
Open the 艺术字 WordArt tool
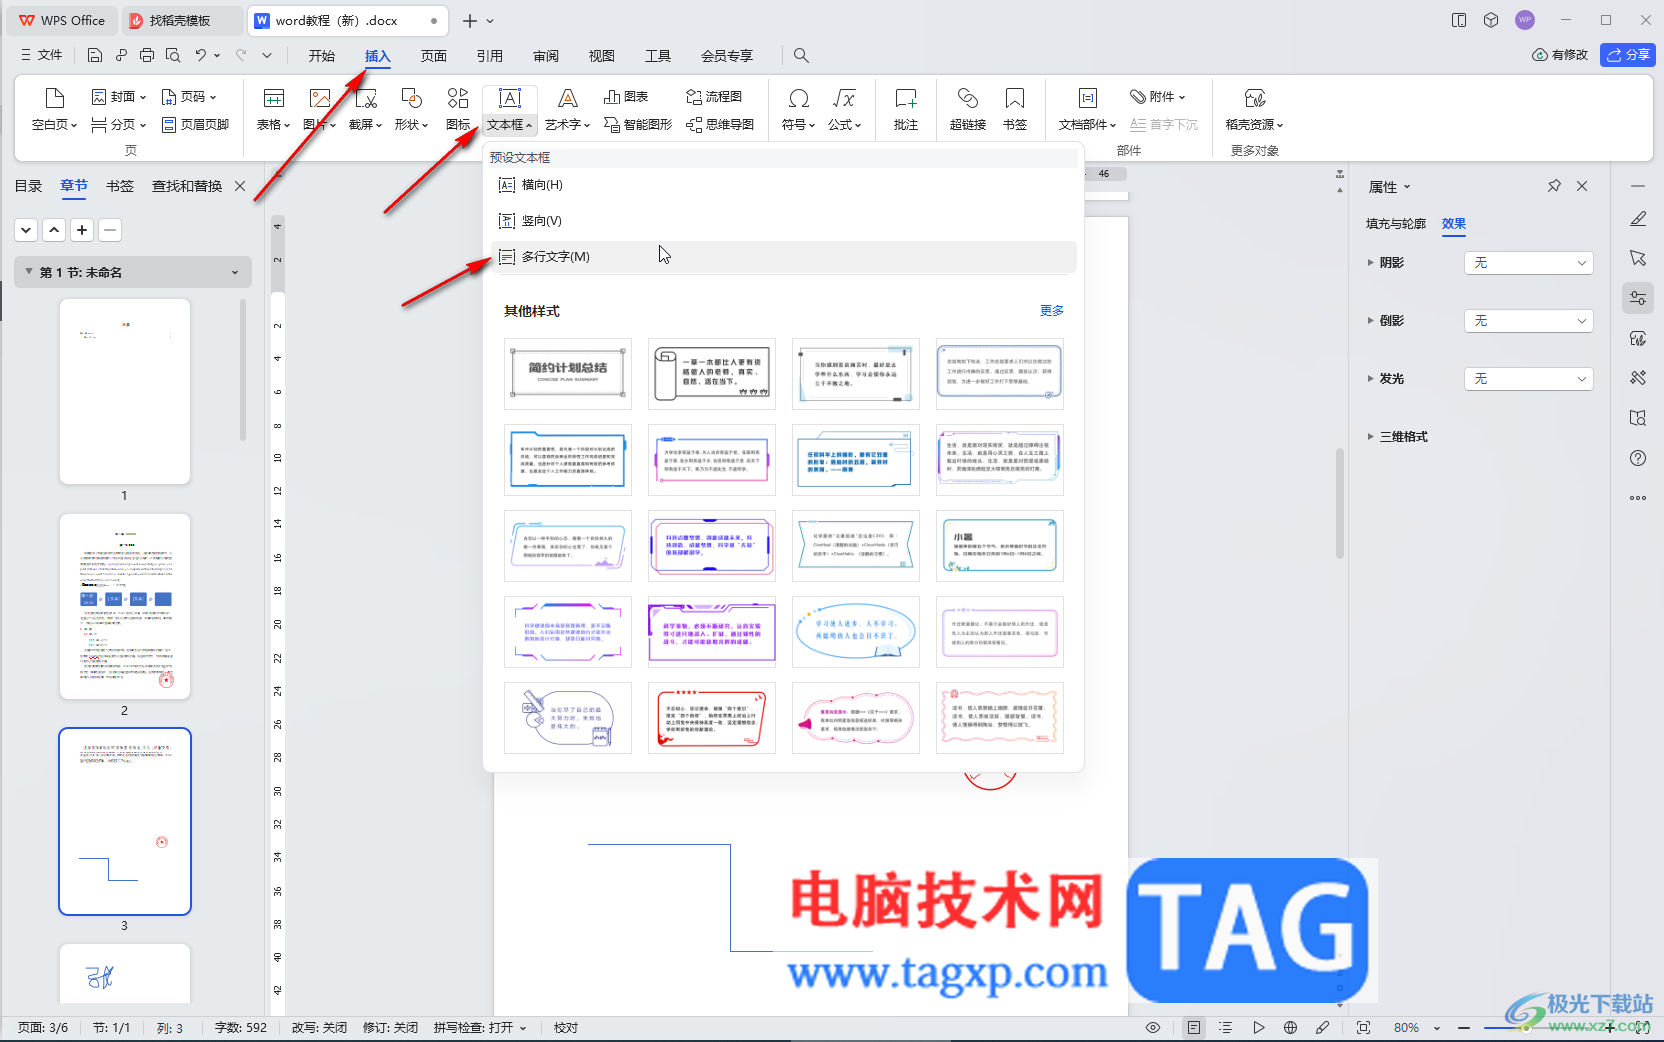pyautogui.click(x=567, y=109)
